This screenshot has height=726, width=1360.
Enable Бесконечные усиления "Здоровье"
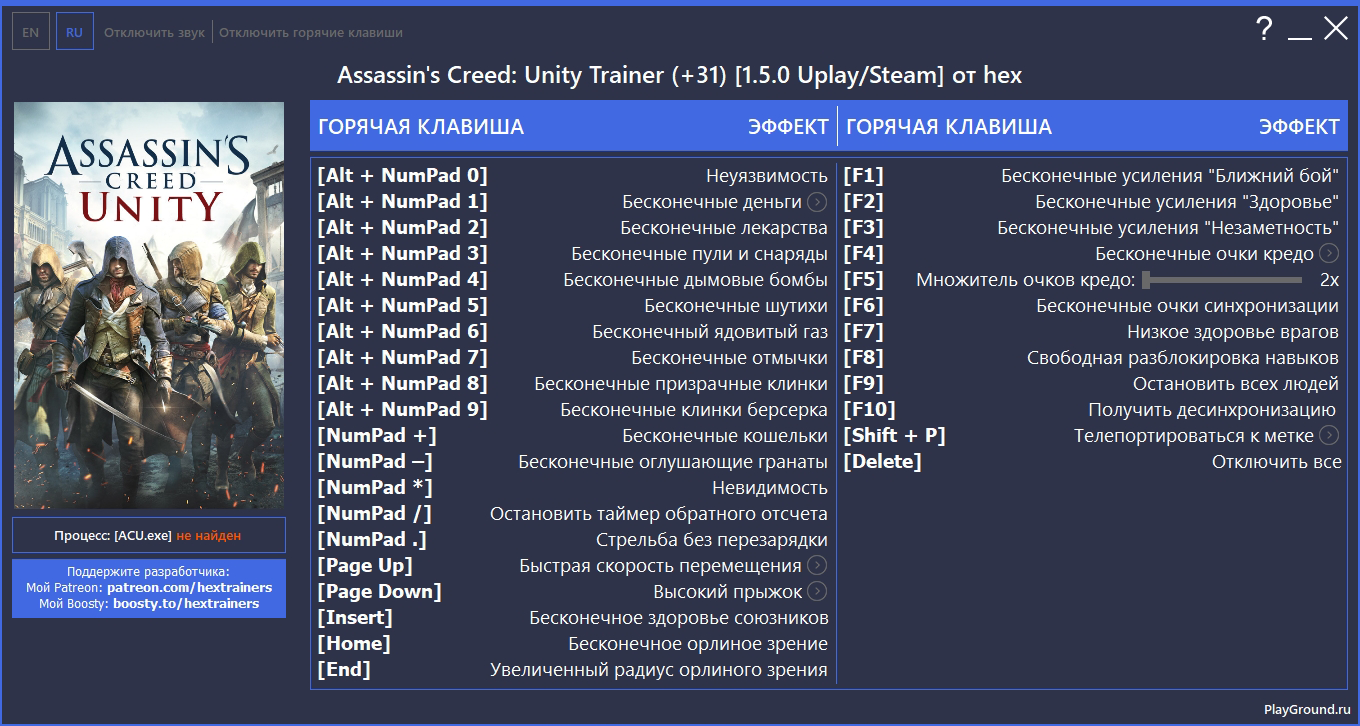tap(1187, 202)
